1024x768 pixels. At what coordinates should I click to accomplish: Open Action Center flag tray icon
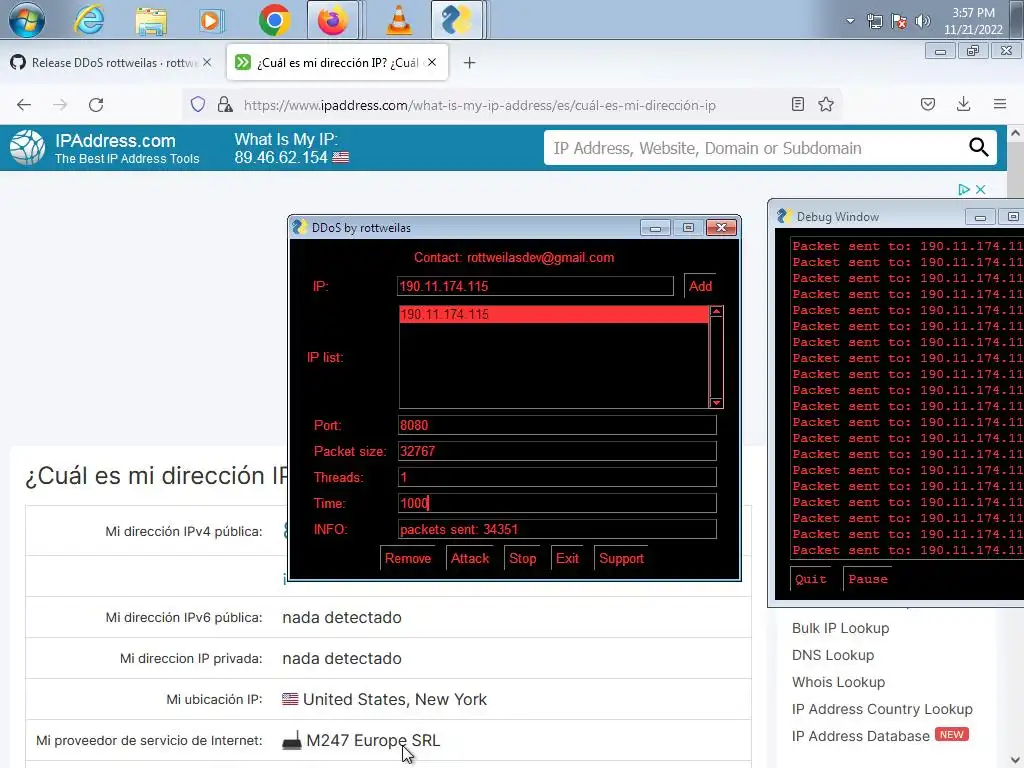click(899, 22)
